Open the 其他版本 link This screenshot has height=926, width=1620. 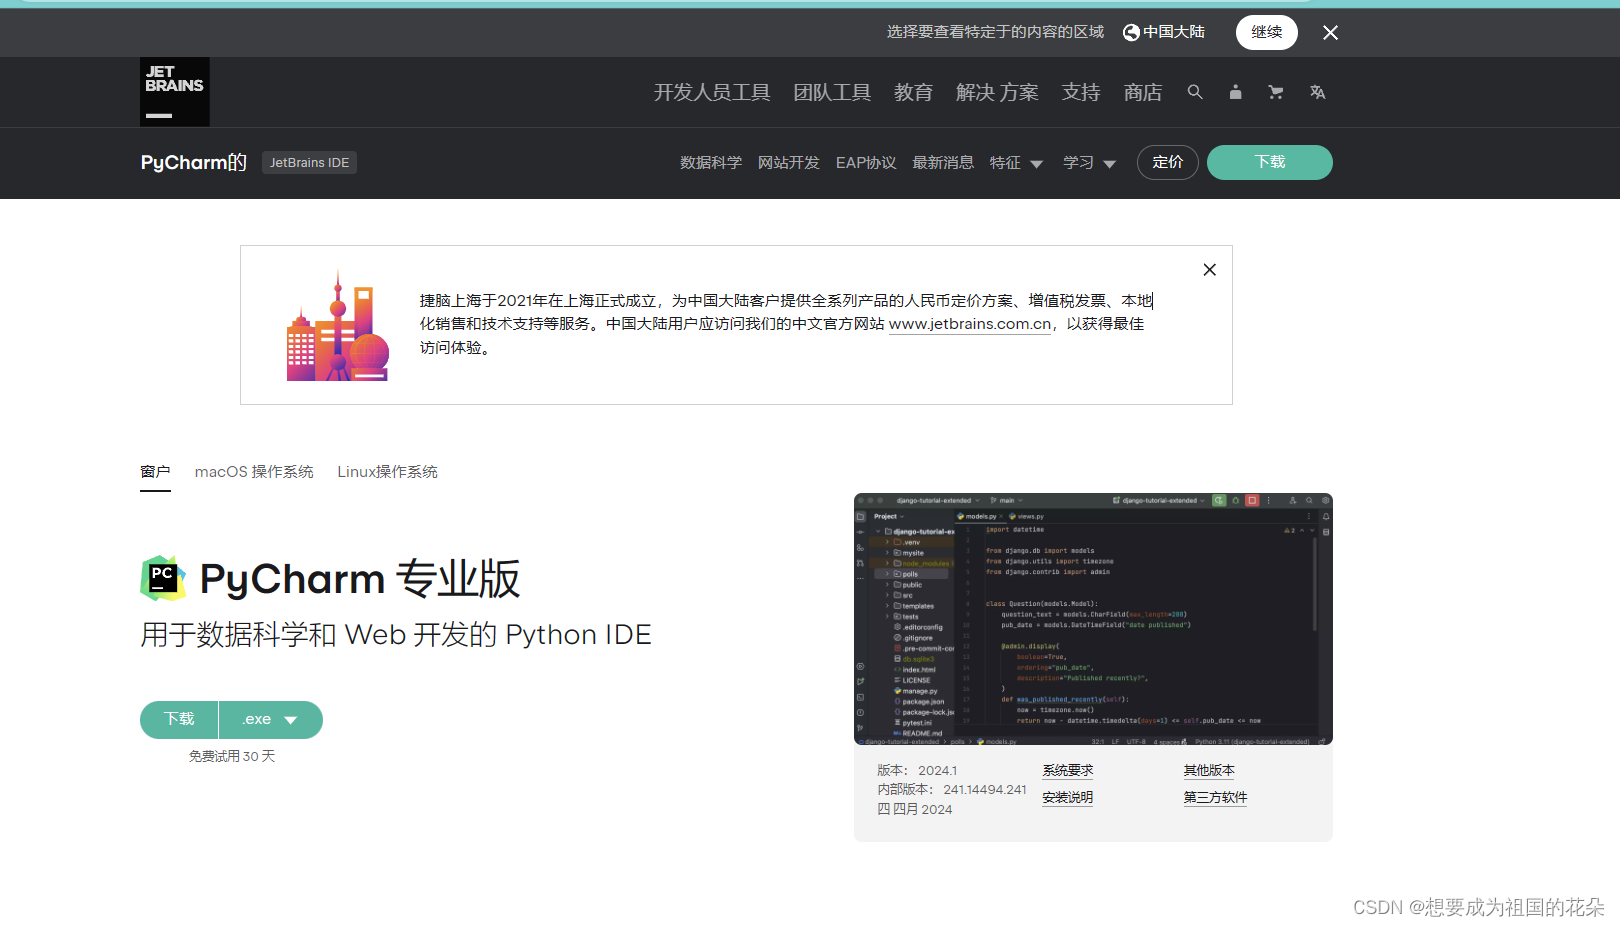tap(1209, 771)
